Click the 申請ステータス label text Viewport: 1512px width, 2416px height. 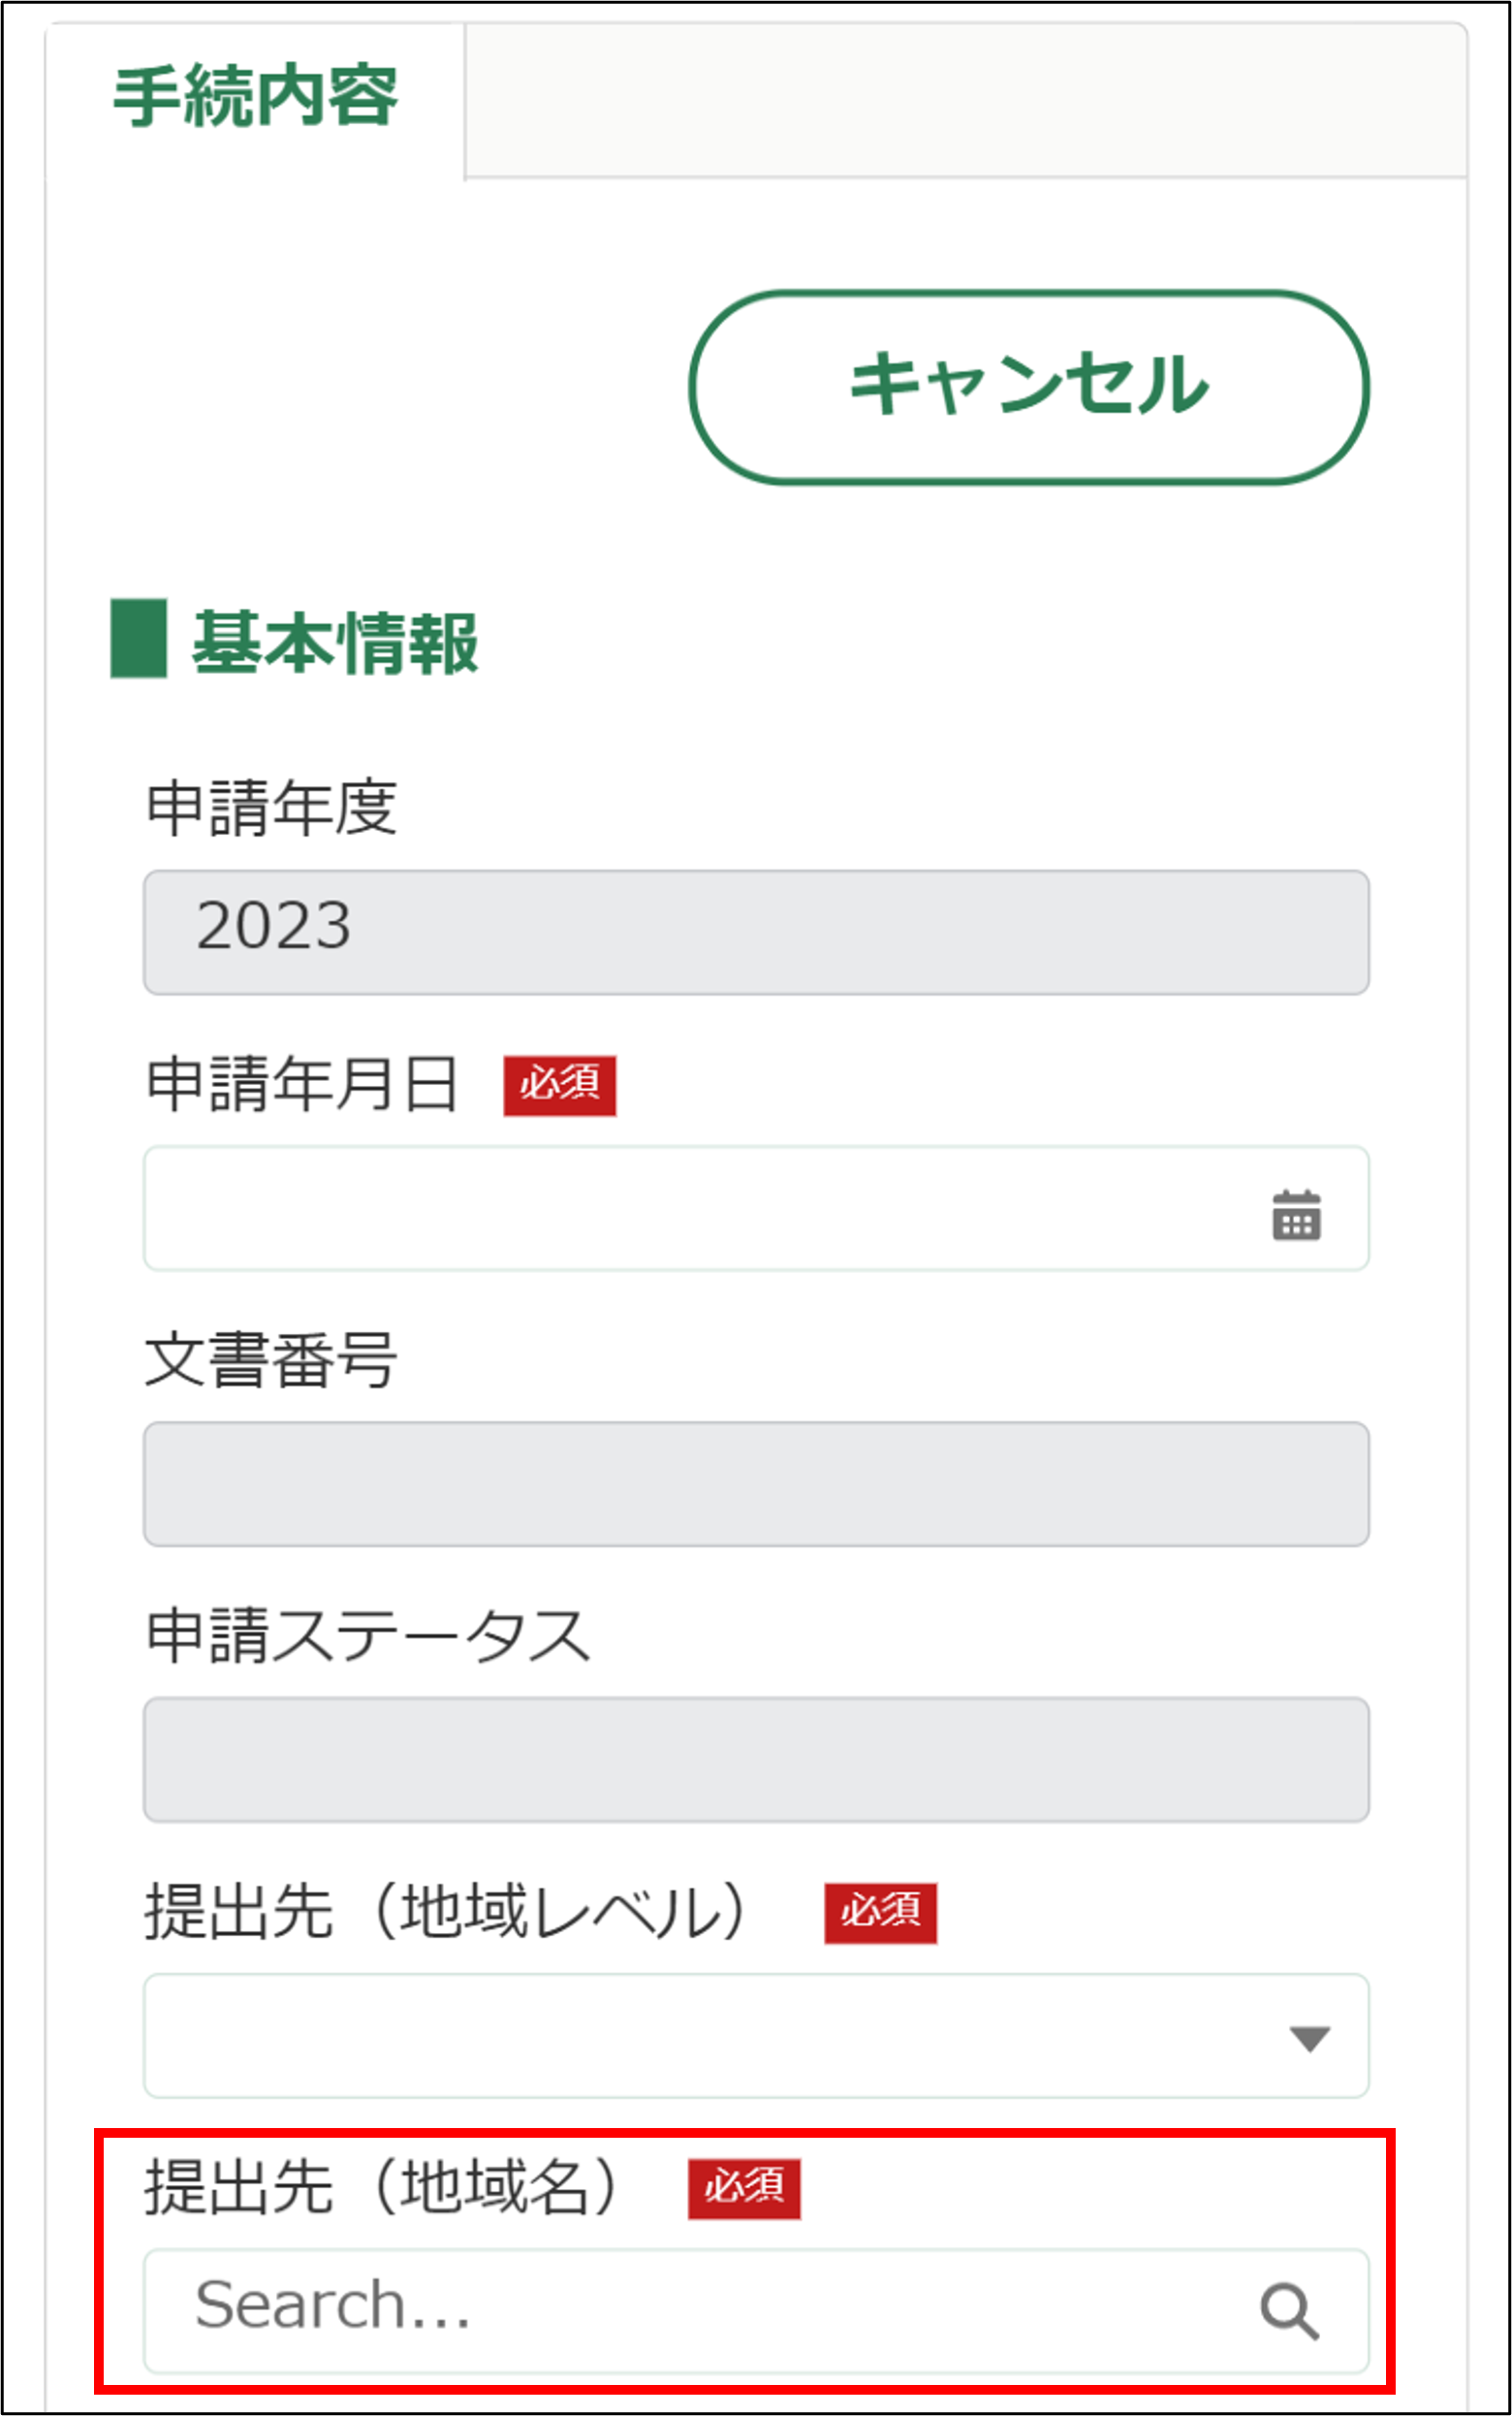(x=368, y=1636)
